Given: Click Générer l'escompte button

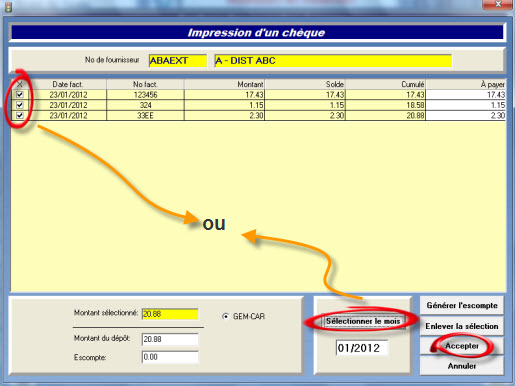Looking at the screenshot, I should coord(462,305).
